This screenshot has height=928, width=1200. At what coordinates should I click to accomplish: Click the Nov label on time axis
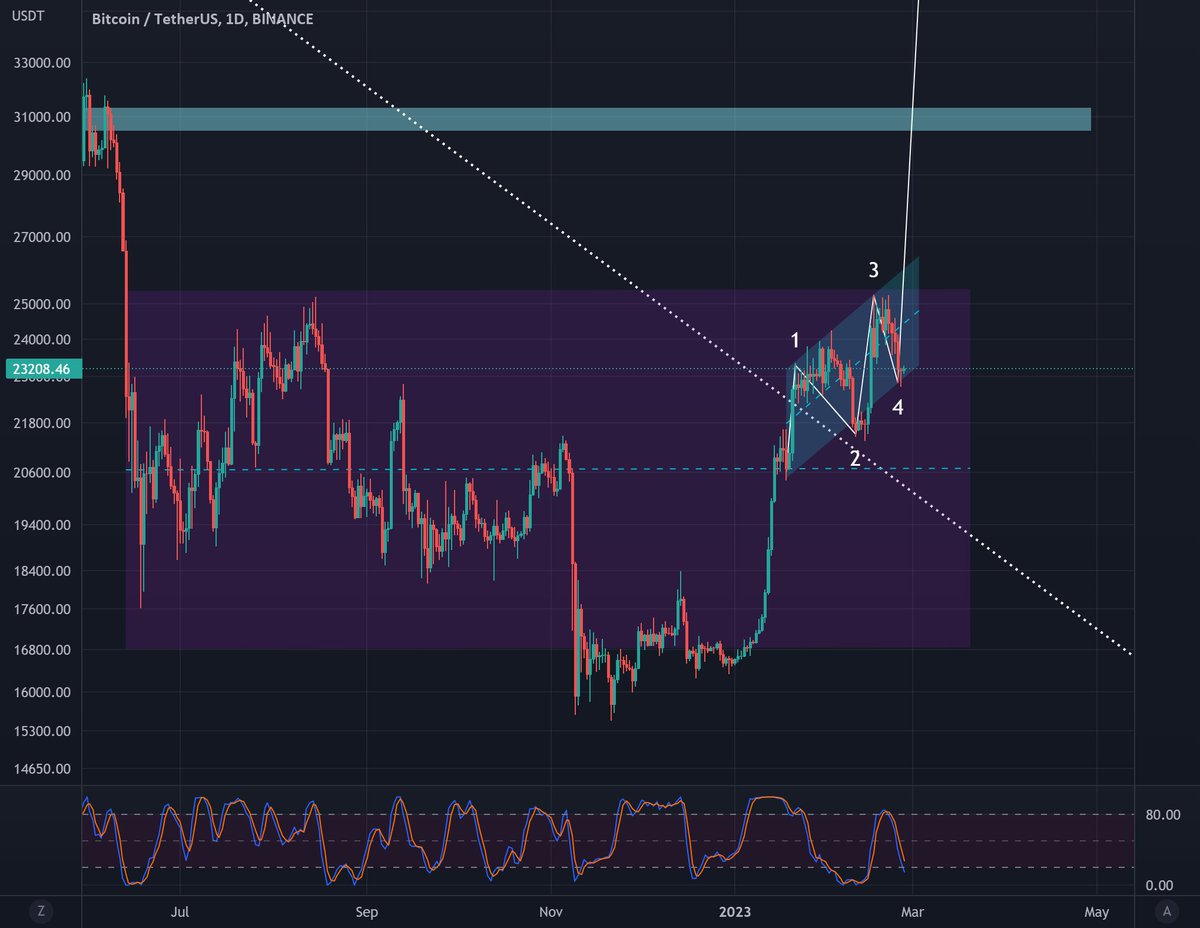tap(550, 912)
